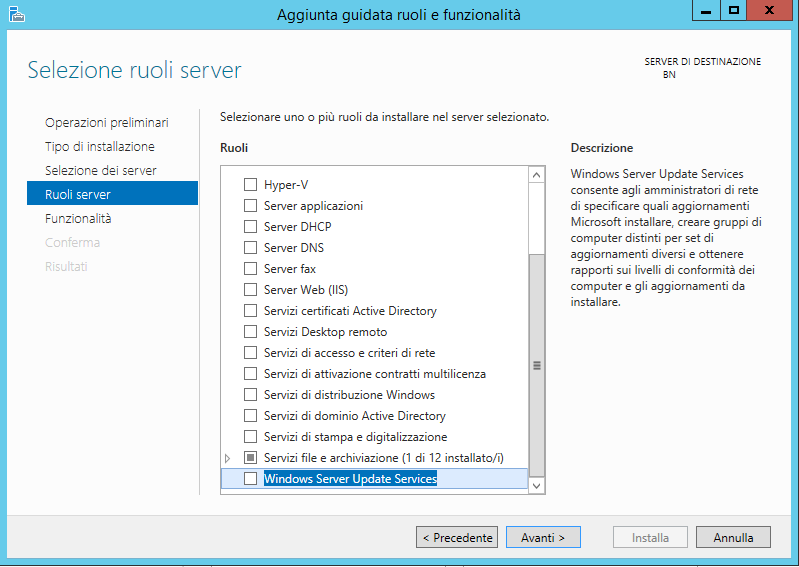Maximize the wizard window
This screenshot has width=799, height=567.
734,11
